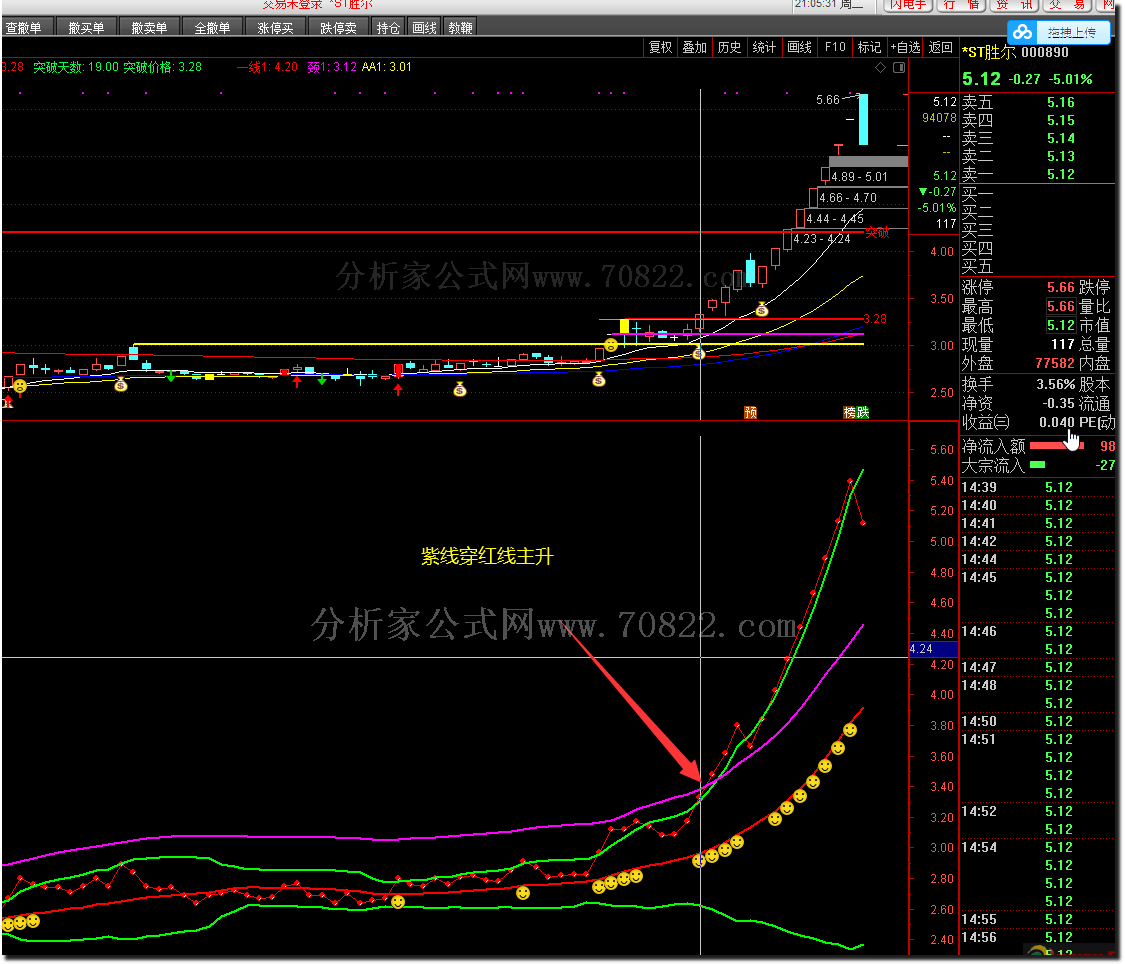Click the 返回 back button

(940, 47)
